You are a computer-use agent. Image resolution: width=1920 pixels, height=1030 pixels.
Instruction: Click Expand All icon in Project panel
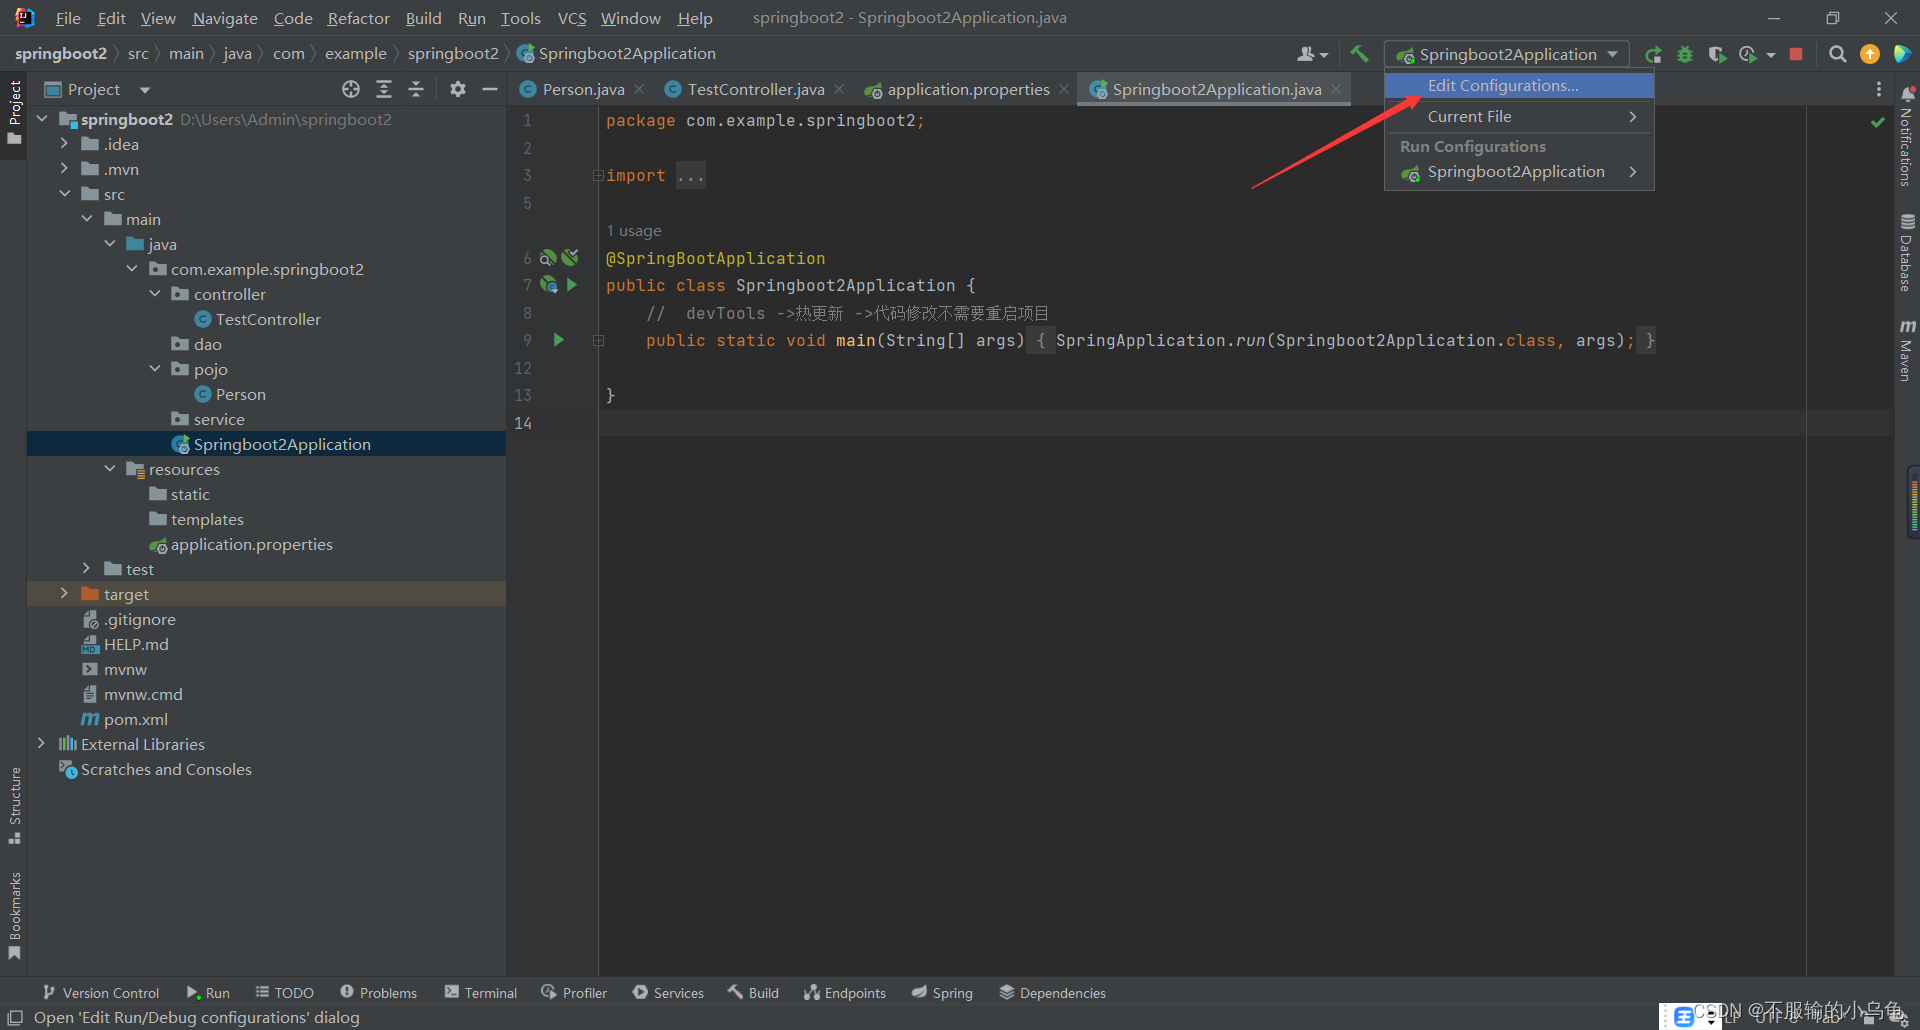pyautogui.click(x=384, y=89)
